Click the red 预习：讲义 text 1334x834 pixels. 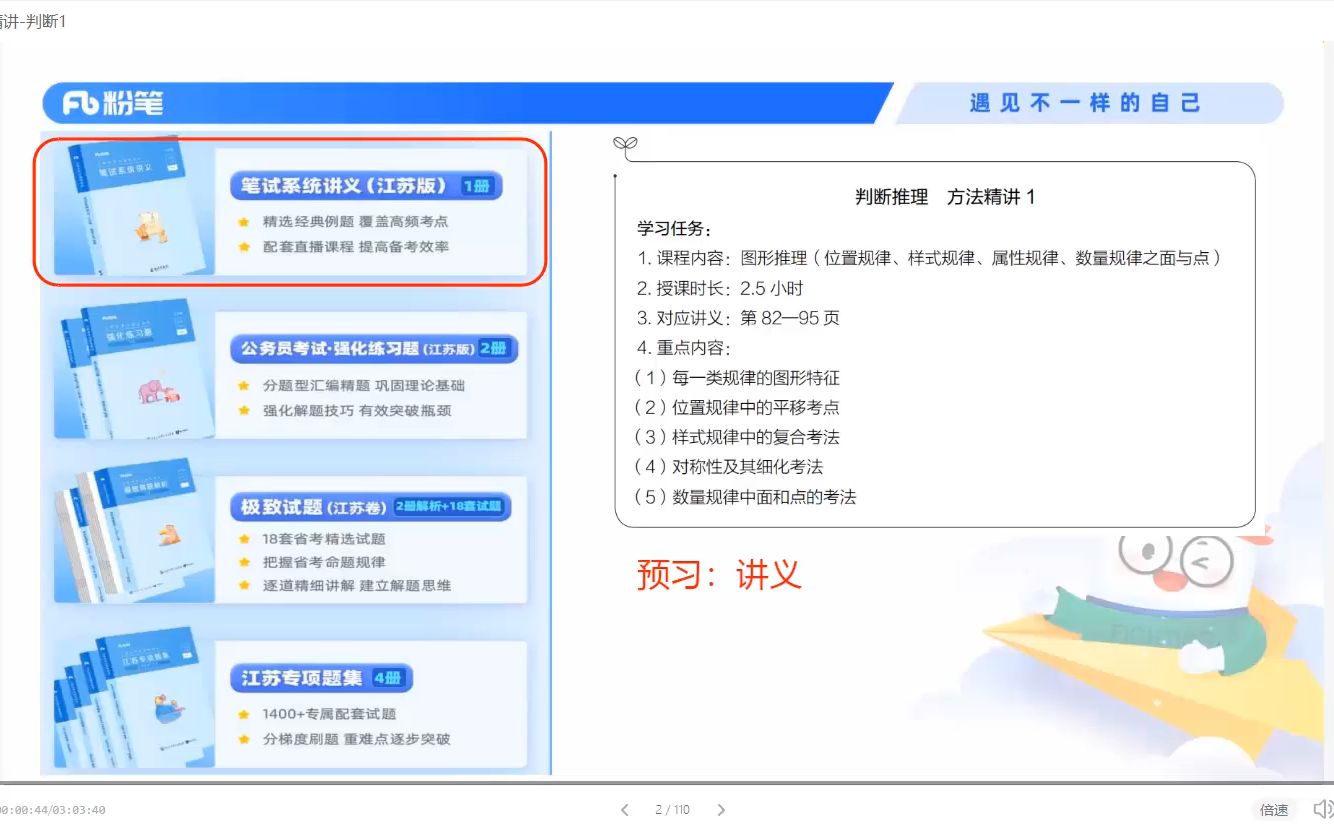[x=719, y=574]
